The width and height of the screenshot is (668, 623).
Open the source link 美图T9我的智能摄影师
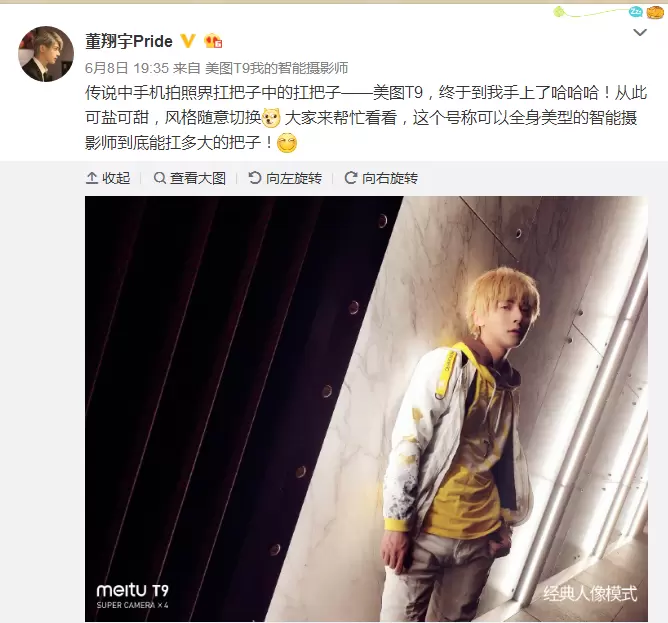(276, 68)
